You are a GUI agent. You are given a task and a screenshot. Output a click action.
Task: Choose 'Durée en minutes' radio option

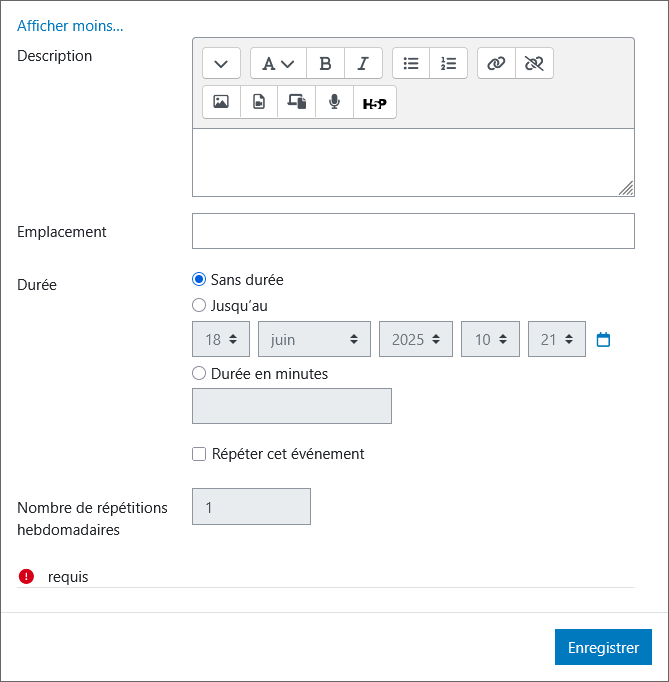199,374
